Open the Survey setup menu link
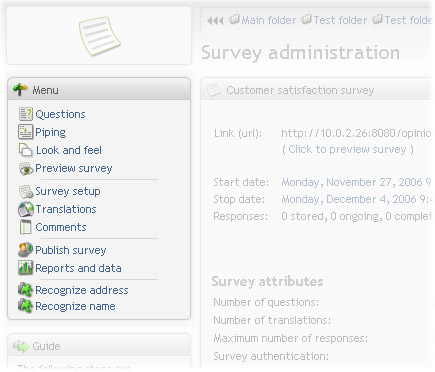The image size is (435, 372). [x=68, y=191]
